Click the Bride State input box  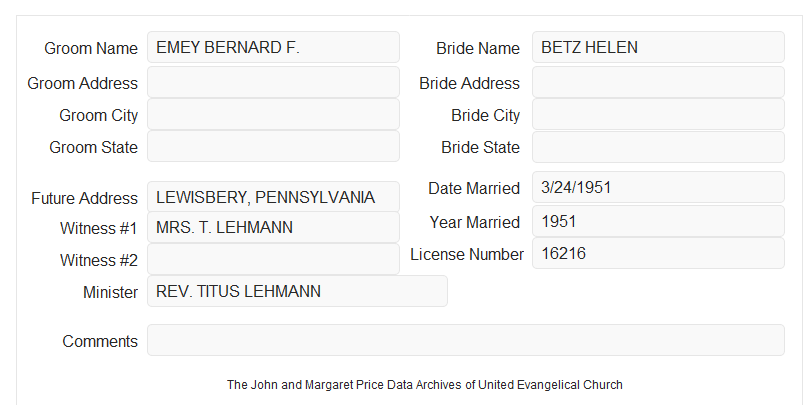(658, 147)
